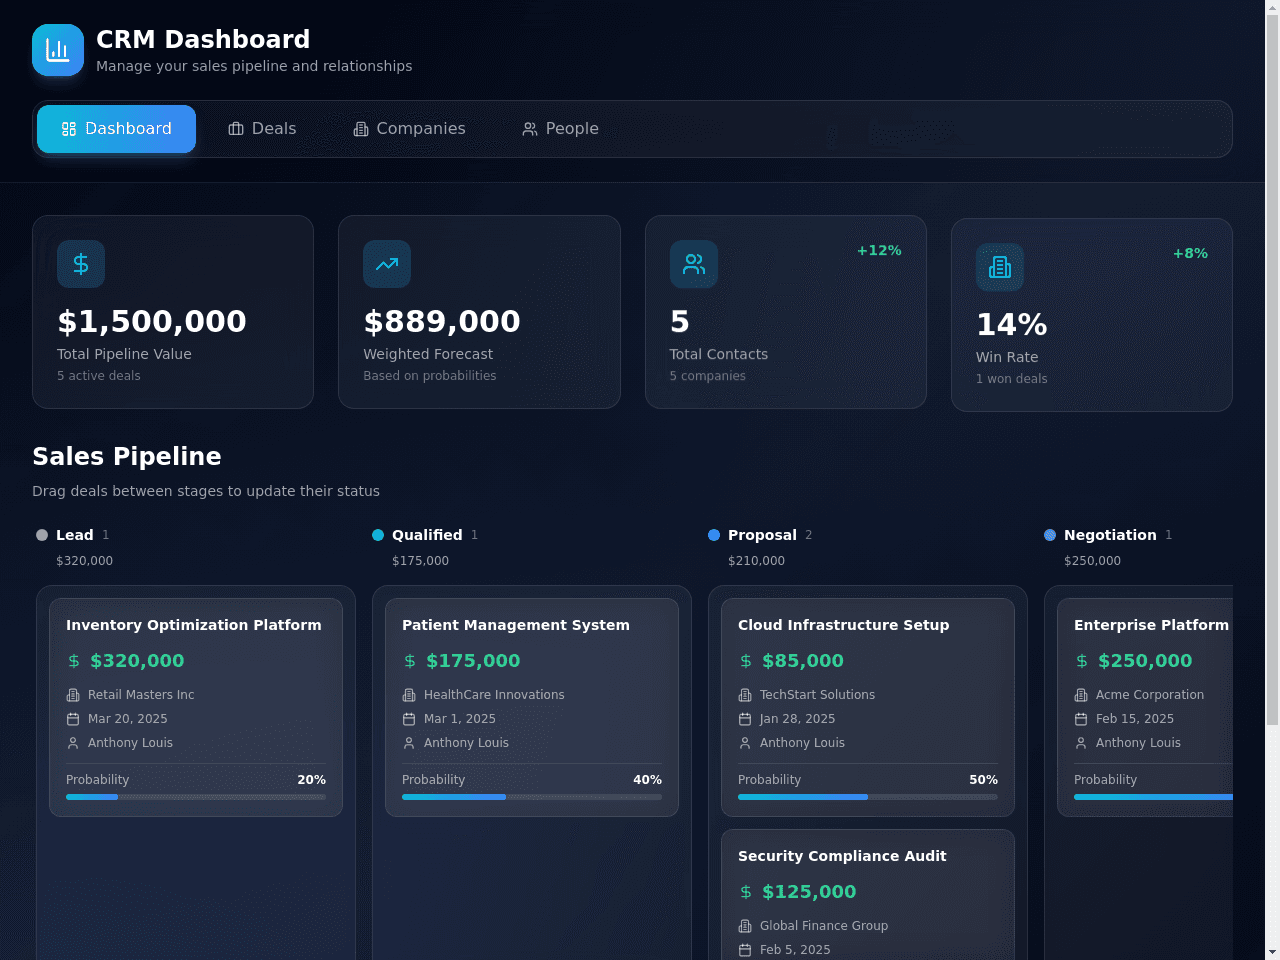Click dollar icon beside $175,000
1280x960 pixels.
[x=410, y=661]
